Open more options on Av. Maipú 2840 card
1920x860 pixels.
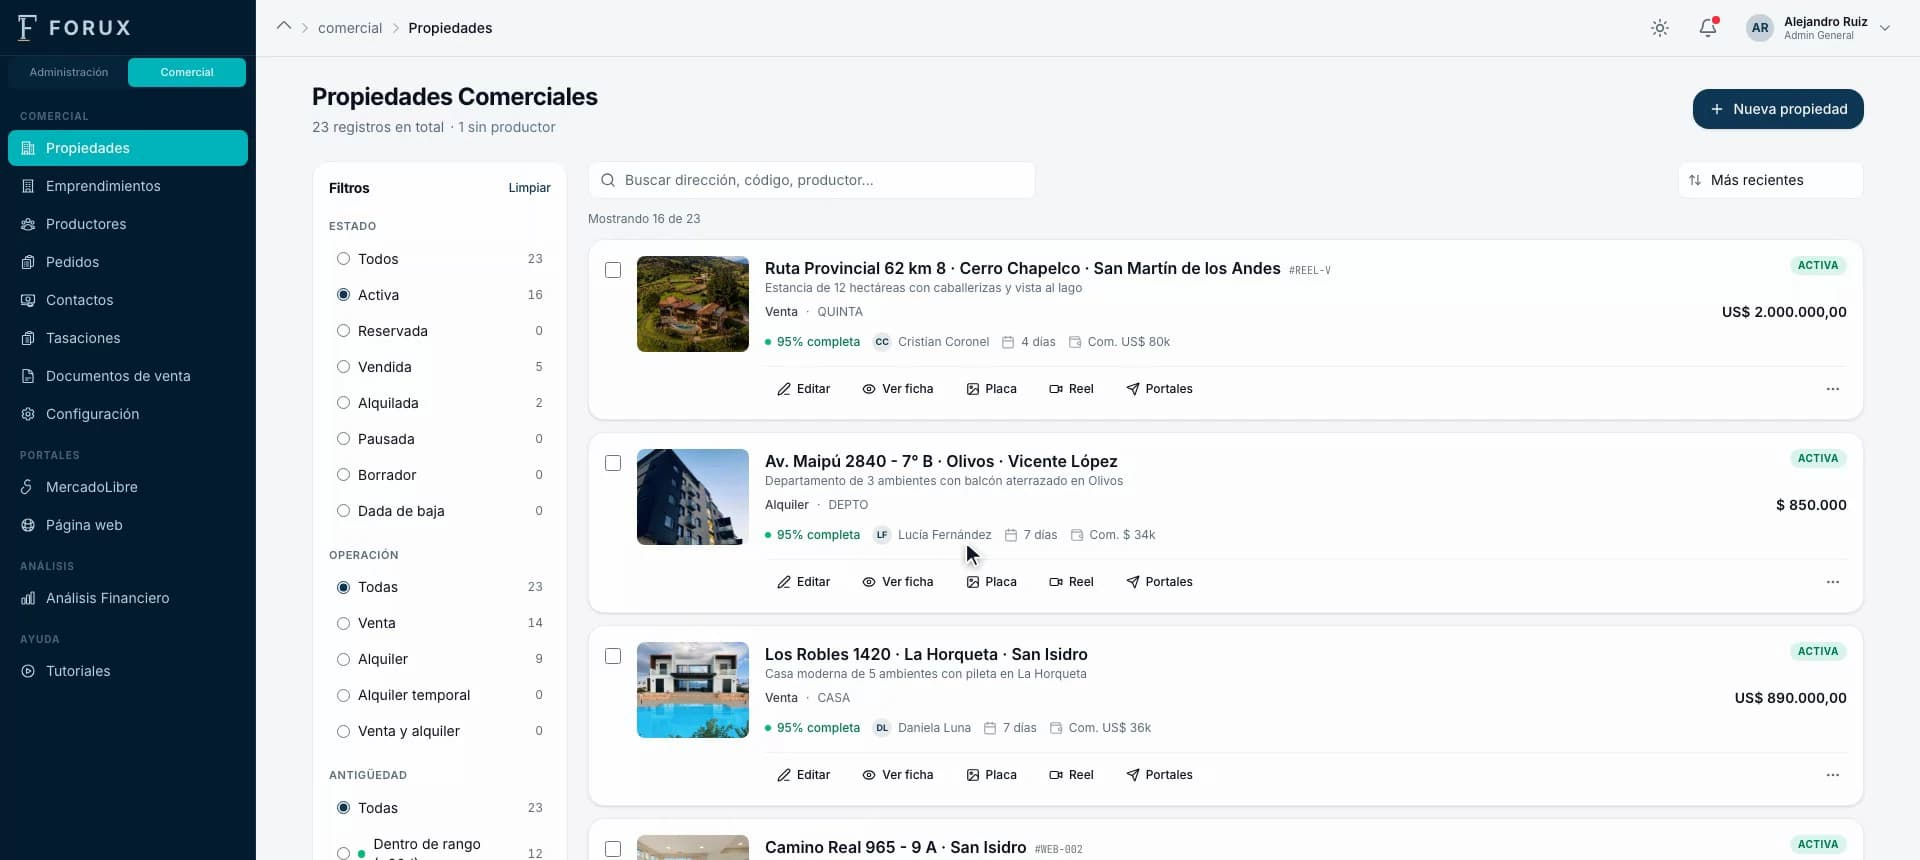[1832, 582]
